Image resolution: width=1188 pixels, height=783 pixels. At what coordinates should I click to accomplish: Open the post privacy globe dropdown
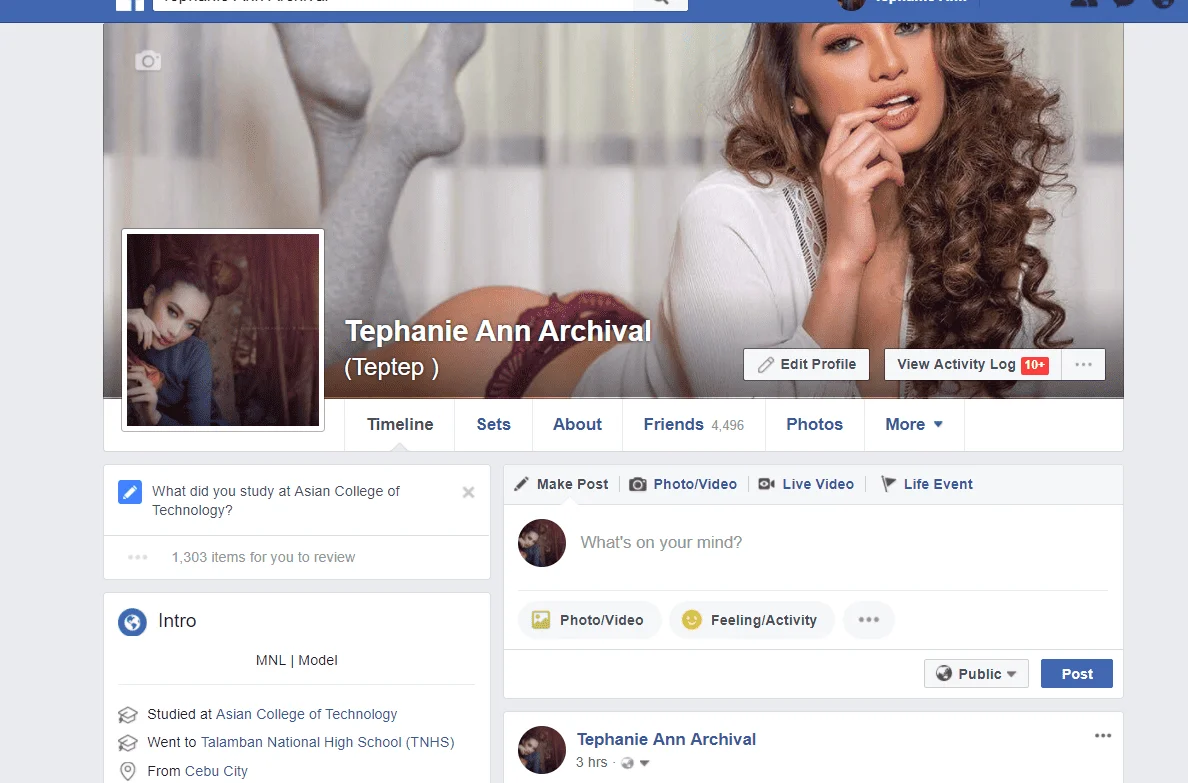(x=635, y=763)
